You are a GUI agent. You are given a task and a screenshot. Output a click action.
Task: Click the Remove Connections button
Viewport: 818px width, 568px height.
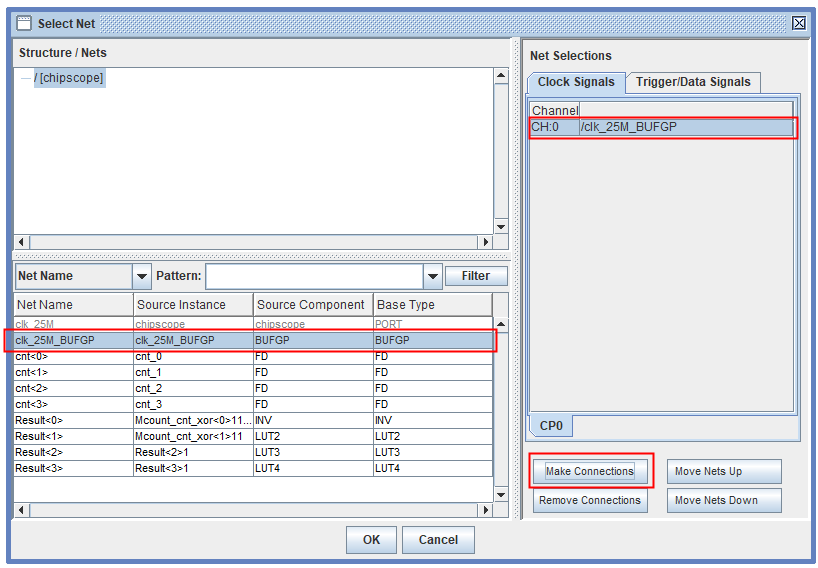589,500
